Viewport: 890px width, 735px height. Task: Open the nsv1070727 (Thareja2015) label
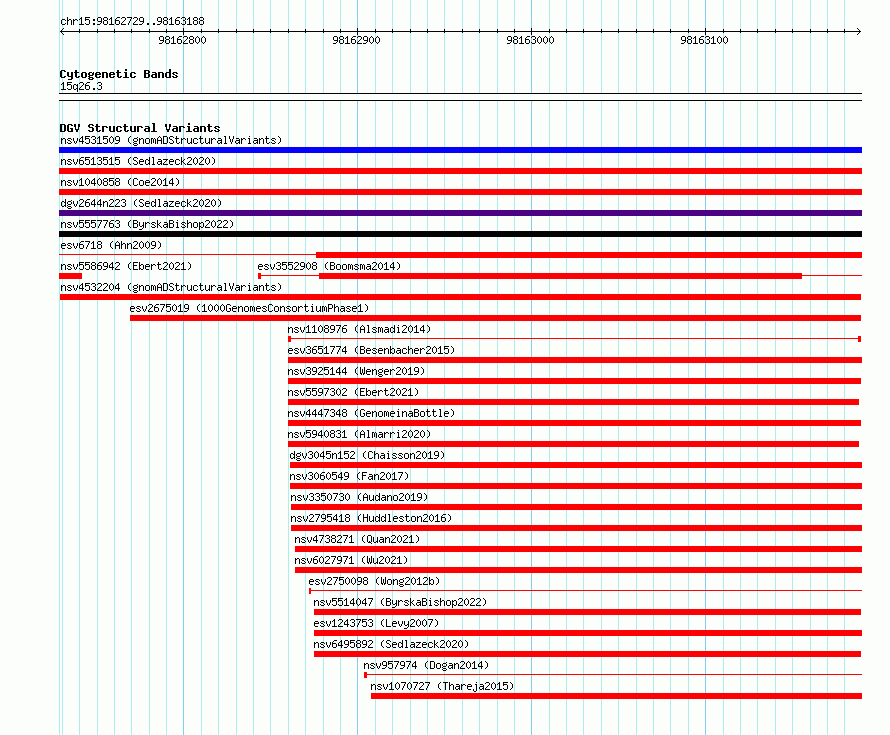[442, 686]
